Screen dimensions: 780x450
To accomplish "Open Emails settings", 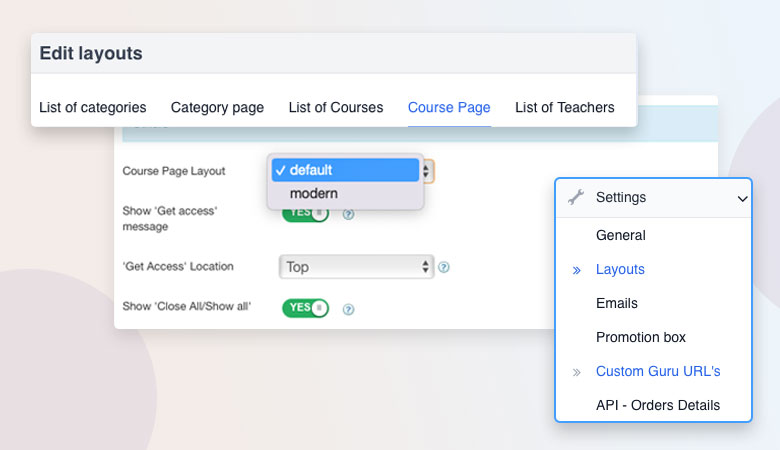I will (x=617, y=303).
